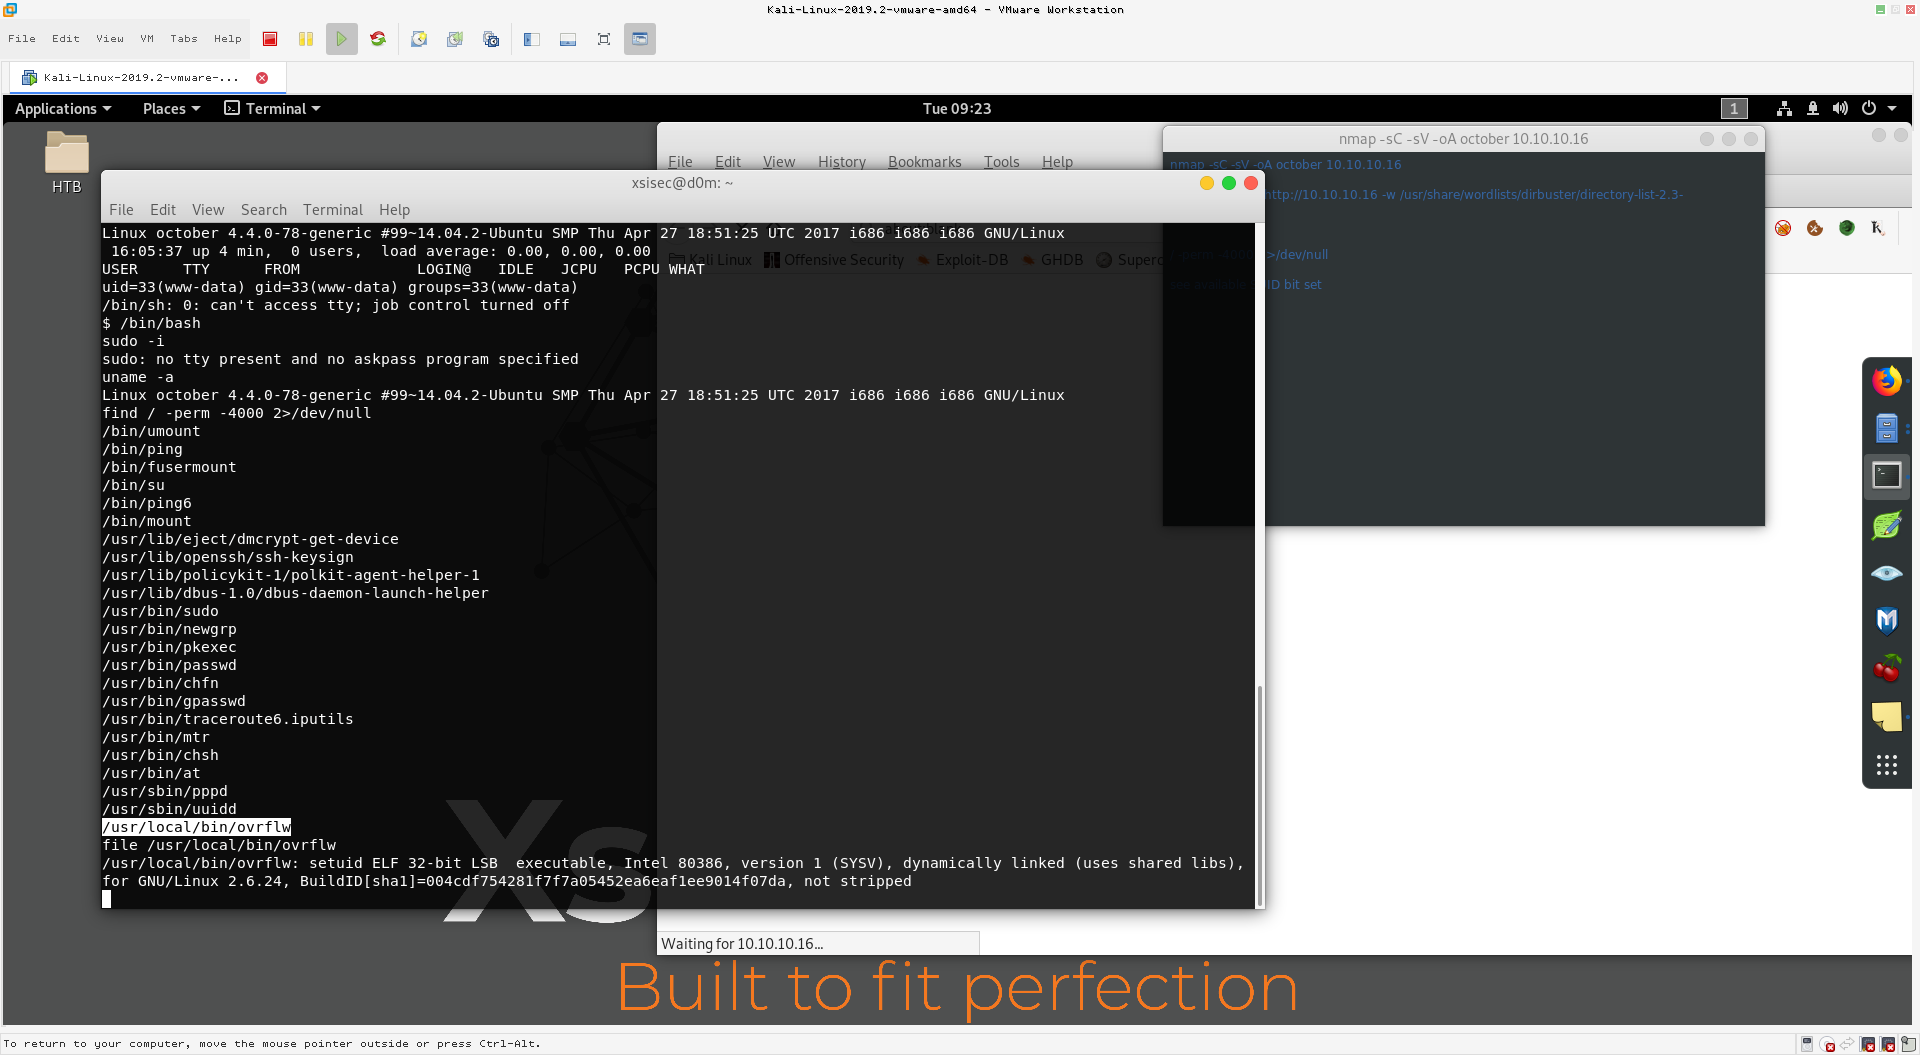This screenshot has width=1920, height=1055.
Task: Click the green fox proxy extension icon
Action: pyautogui.click(x=1847, y=228)
